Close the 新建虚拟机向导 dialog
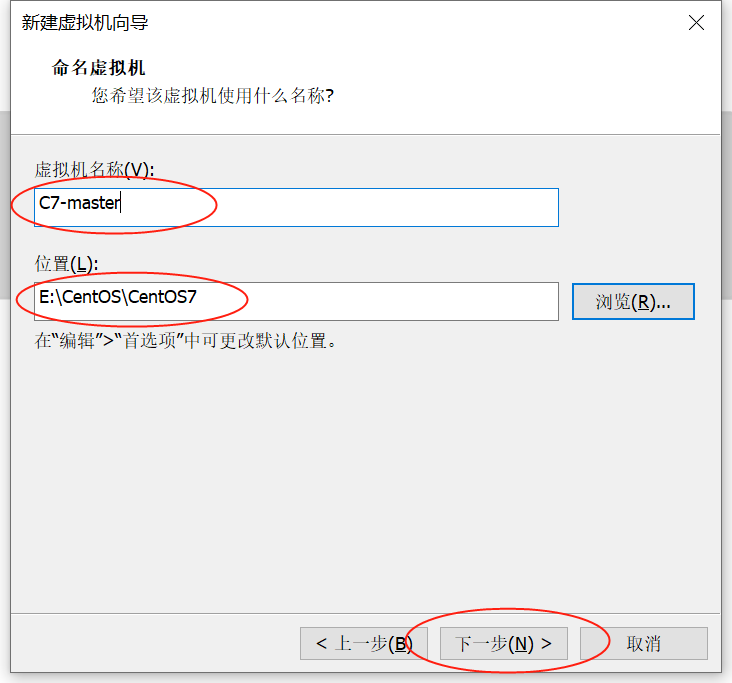This screenshot has width=732, height=683. 696,22
